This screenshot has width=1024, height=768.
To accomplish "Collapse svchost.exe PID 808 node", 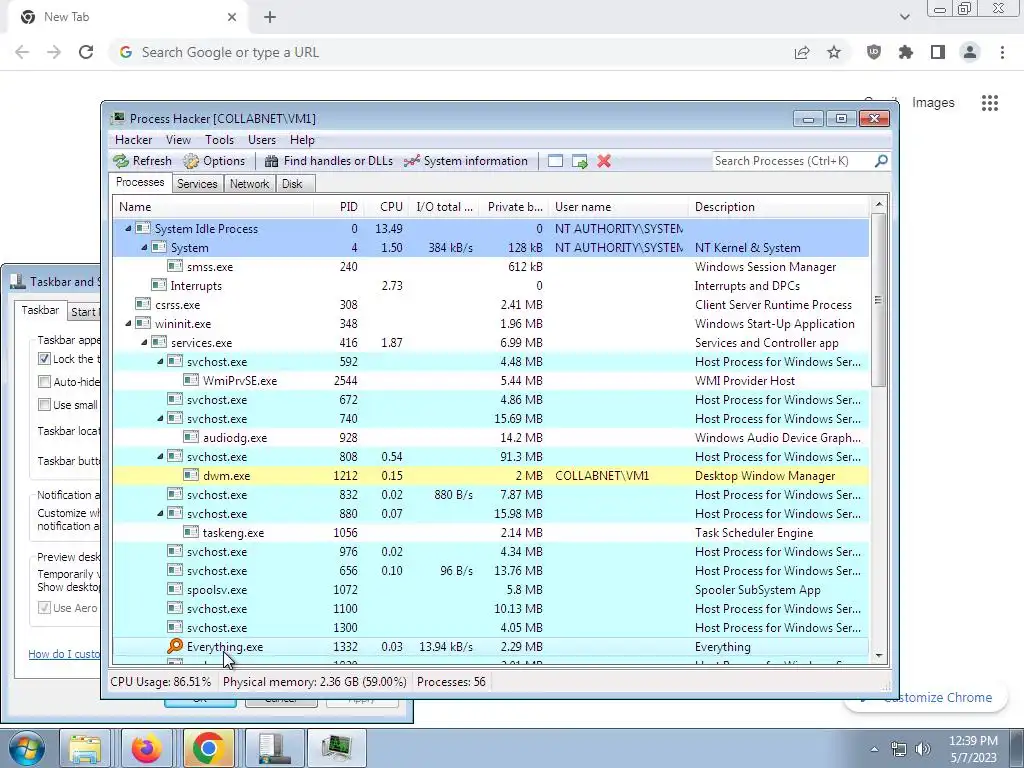I will 161,456.
